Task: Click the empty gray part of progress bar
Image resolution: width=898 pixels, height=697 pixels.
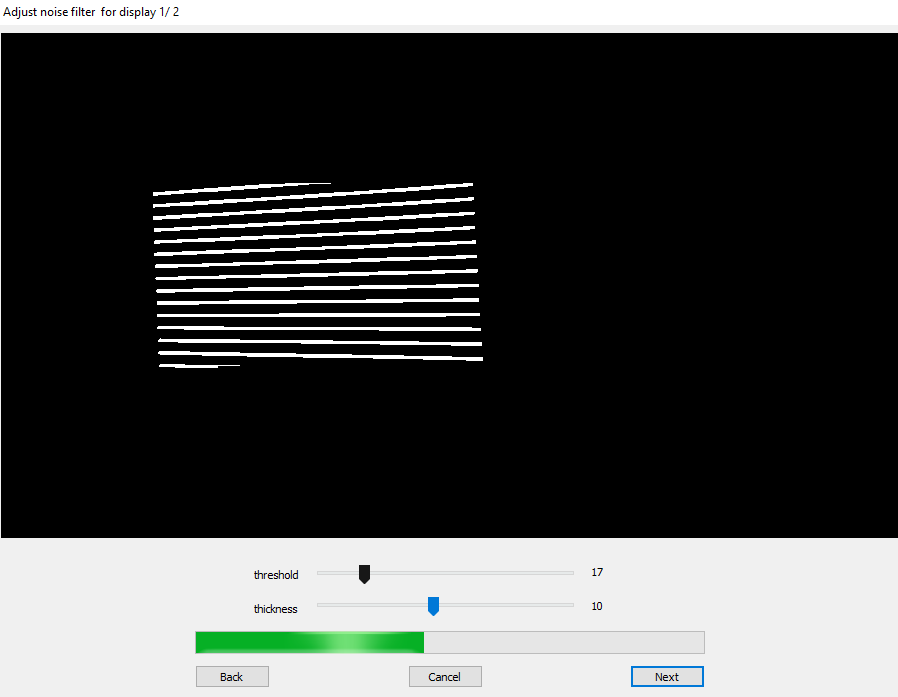Action: click(564, 642)
